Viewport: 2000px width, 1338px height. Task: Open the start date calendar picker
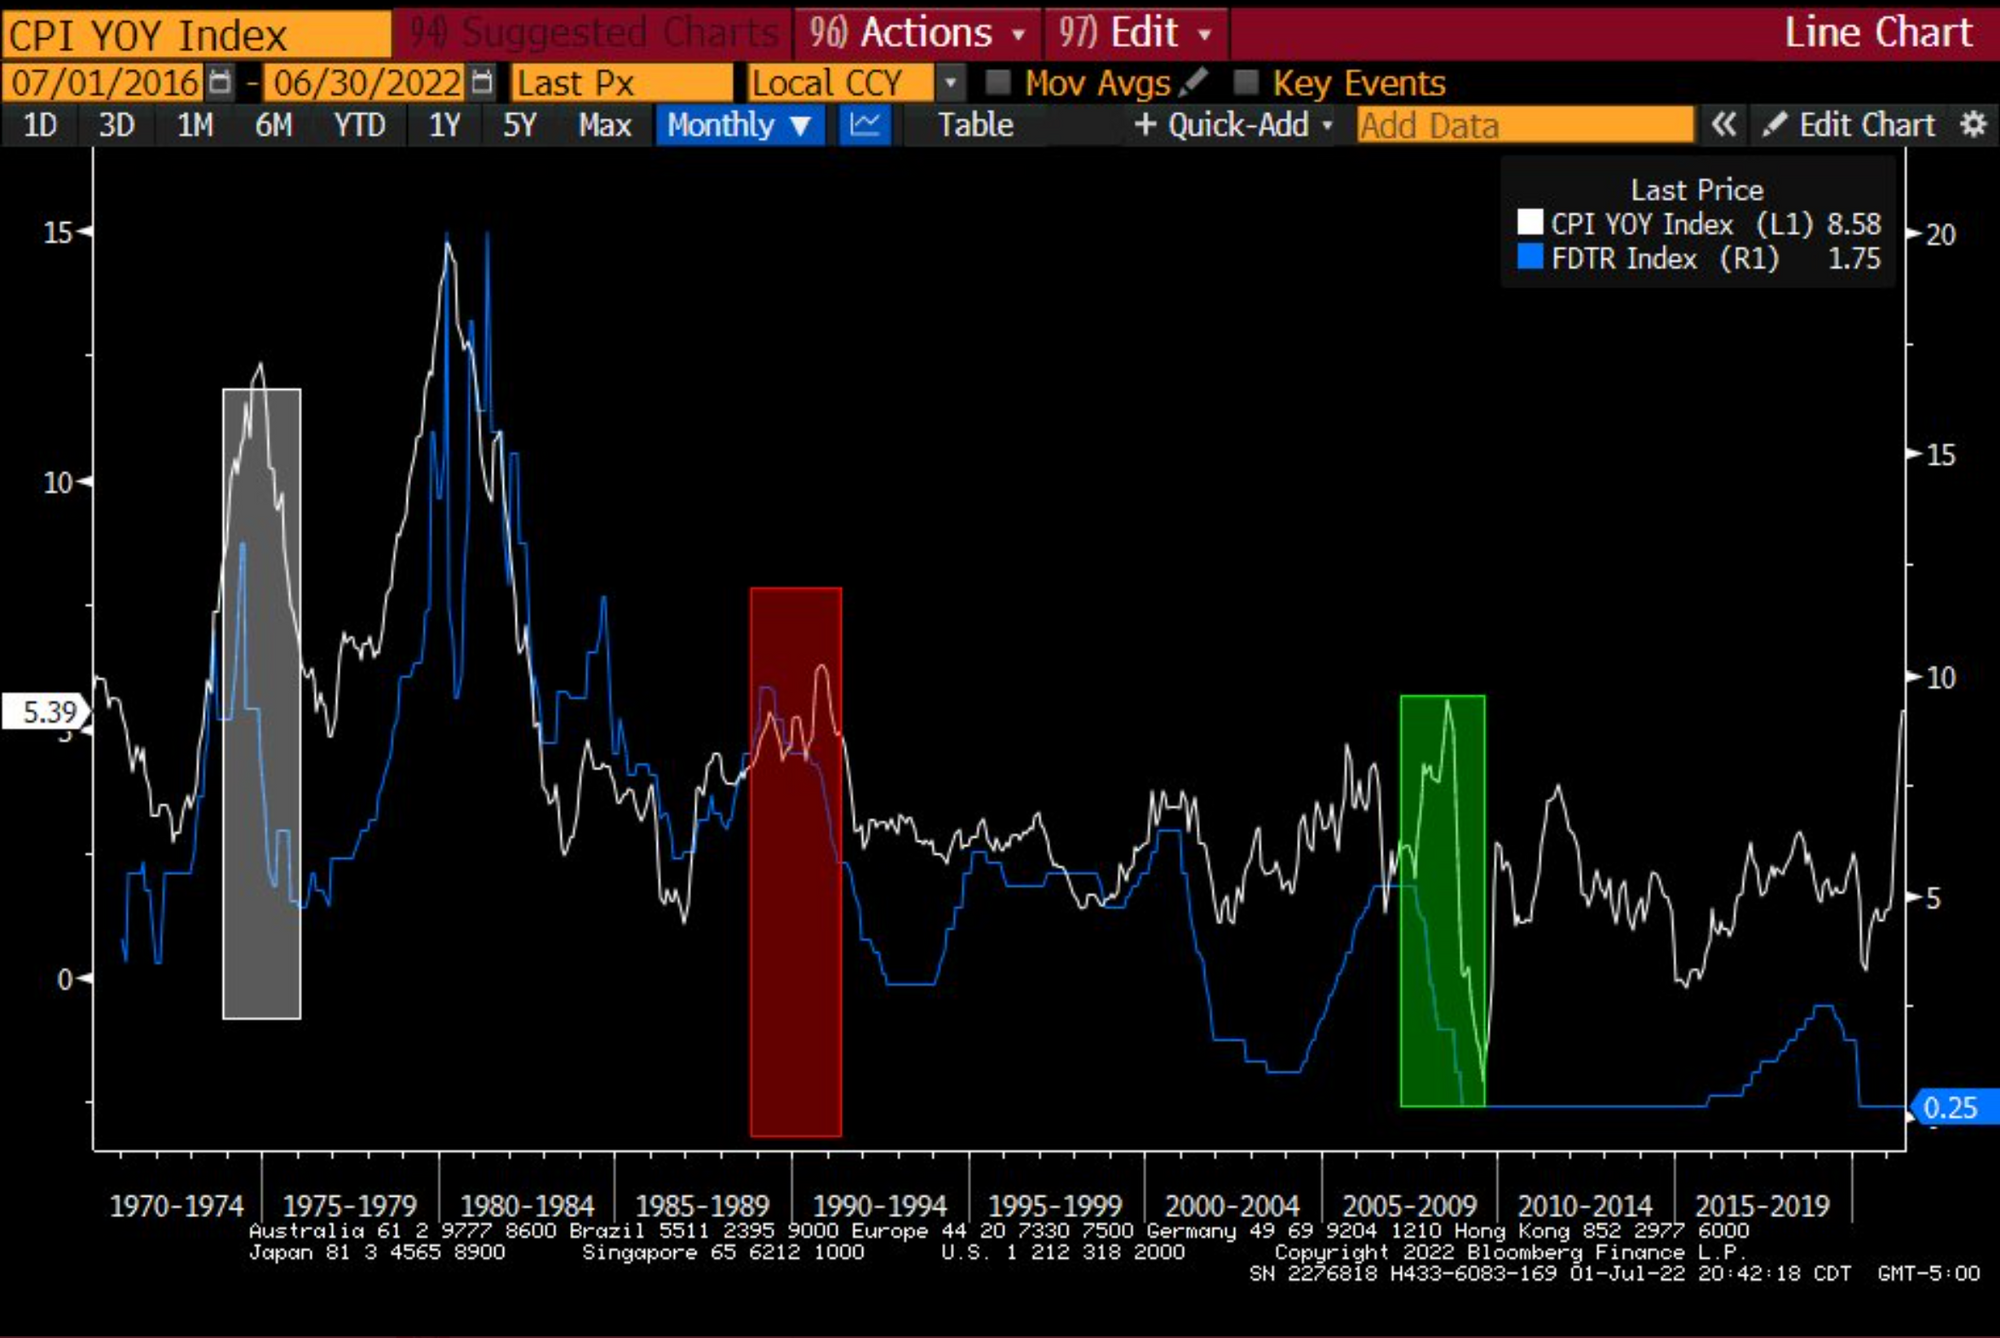tap(220, 82)
